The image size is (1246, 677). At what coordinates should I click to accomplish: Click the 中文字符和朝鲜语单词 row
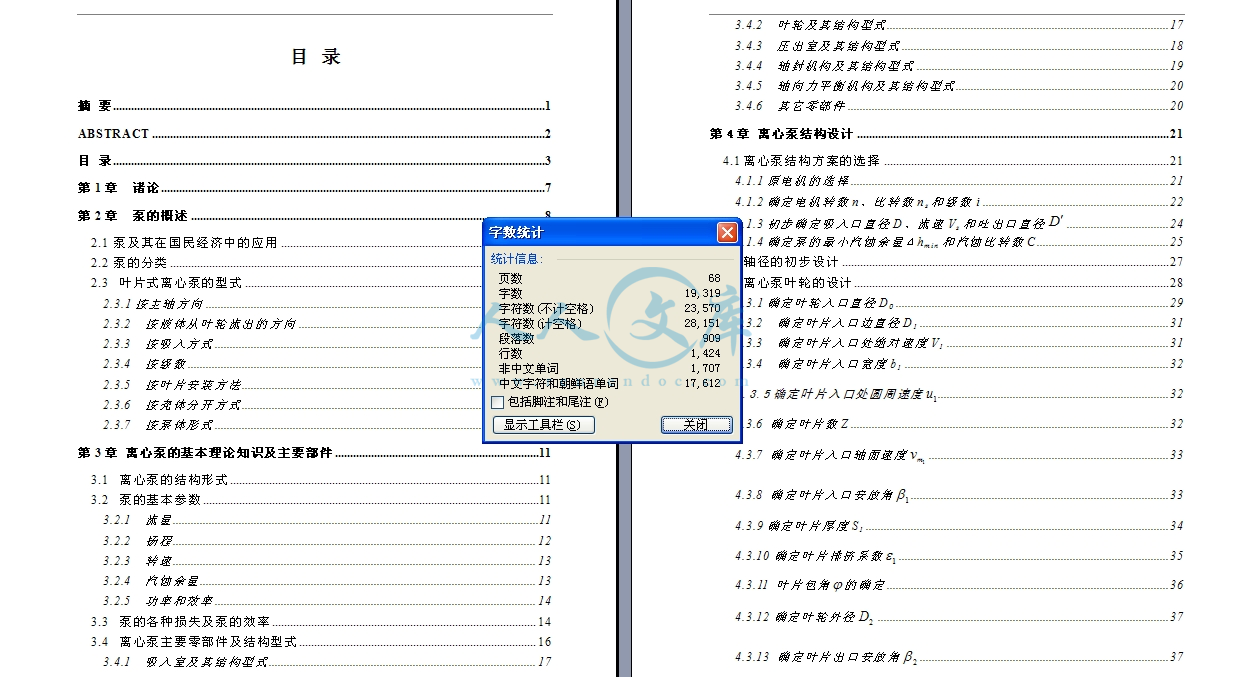[609, 383]
